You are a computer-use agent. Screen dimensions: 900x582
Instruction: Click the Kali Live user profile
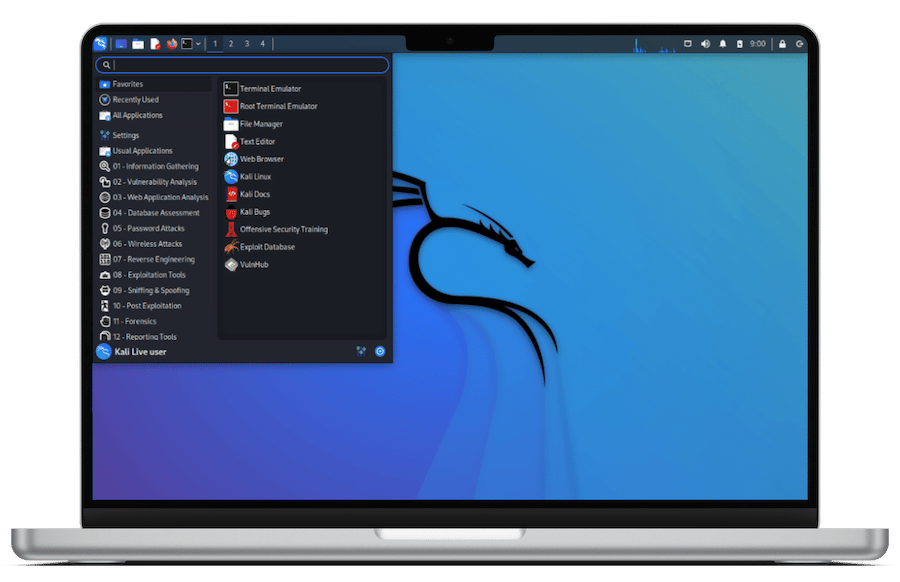click(132, 352)
